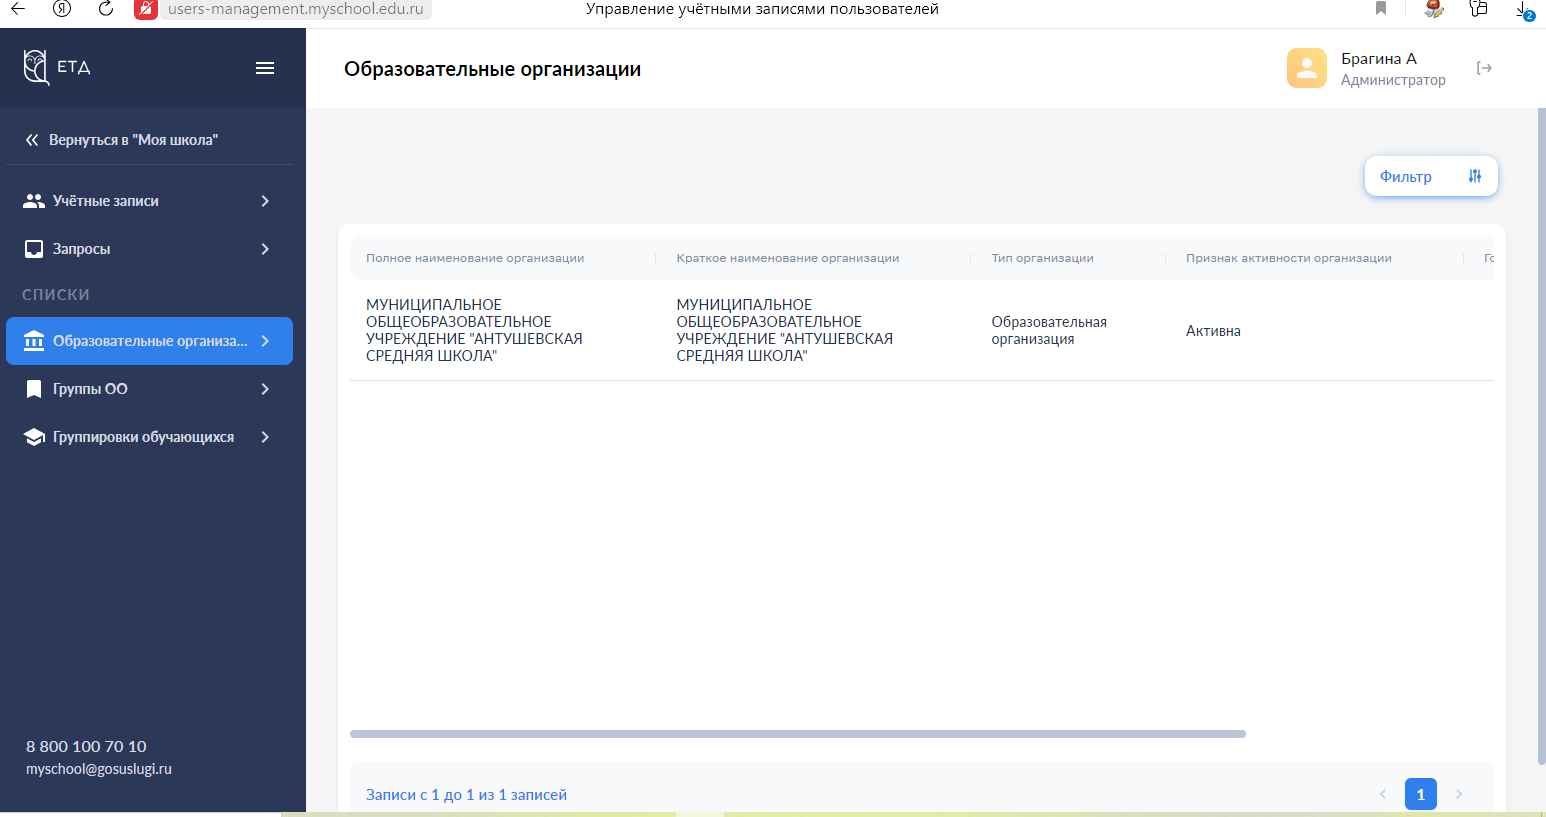Screen dimensions: 1546x817
Task: Expand Образовательные организации chevron
Action: (x=265, y=341)
